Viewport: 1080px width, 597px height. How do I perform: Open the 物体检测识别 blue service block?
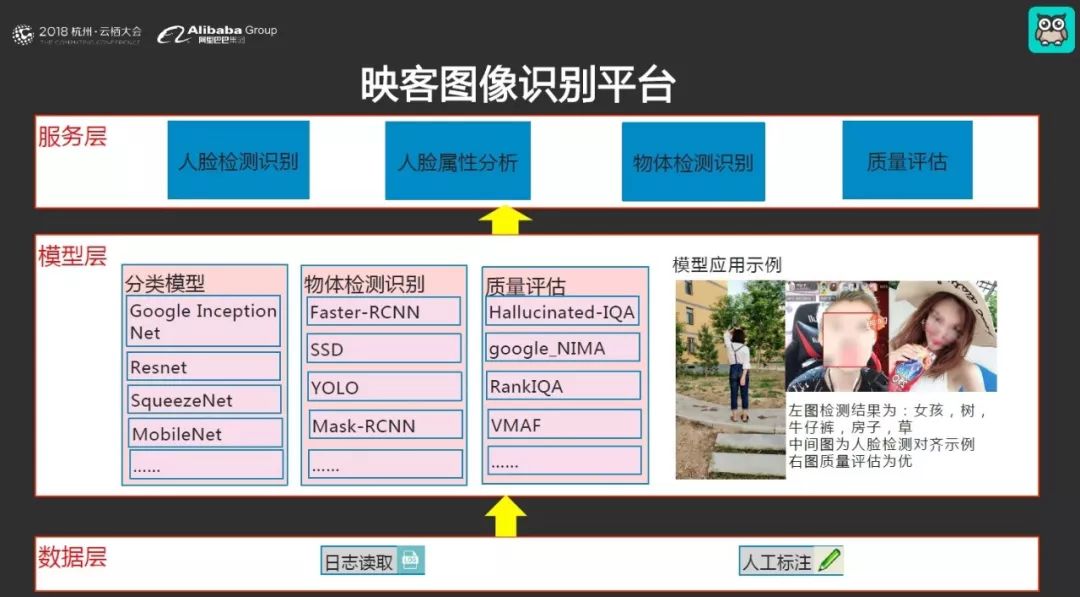coord(693,162)
